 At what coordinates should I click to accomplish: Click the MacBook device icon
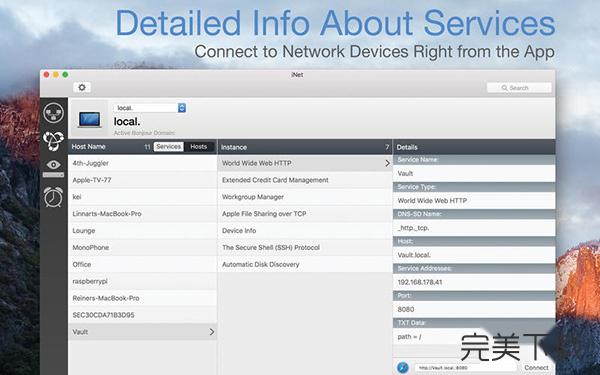(x=90, y=119)
